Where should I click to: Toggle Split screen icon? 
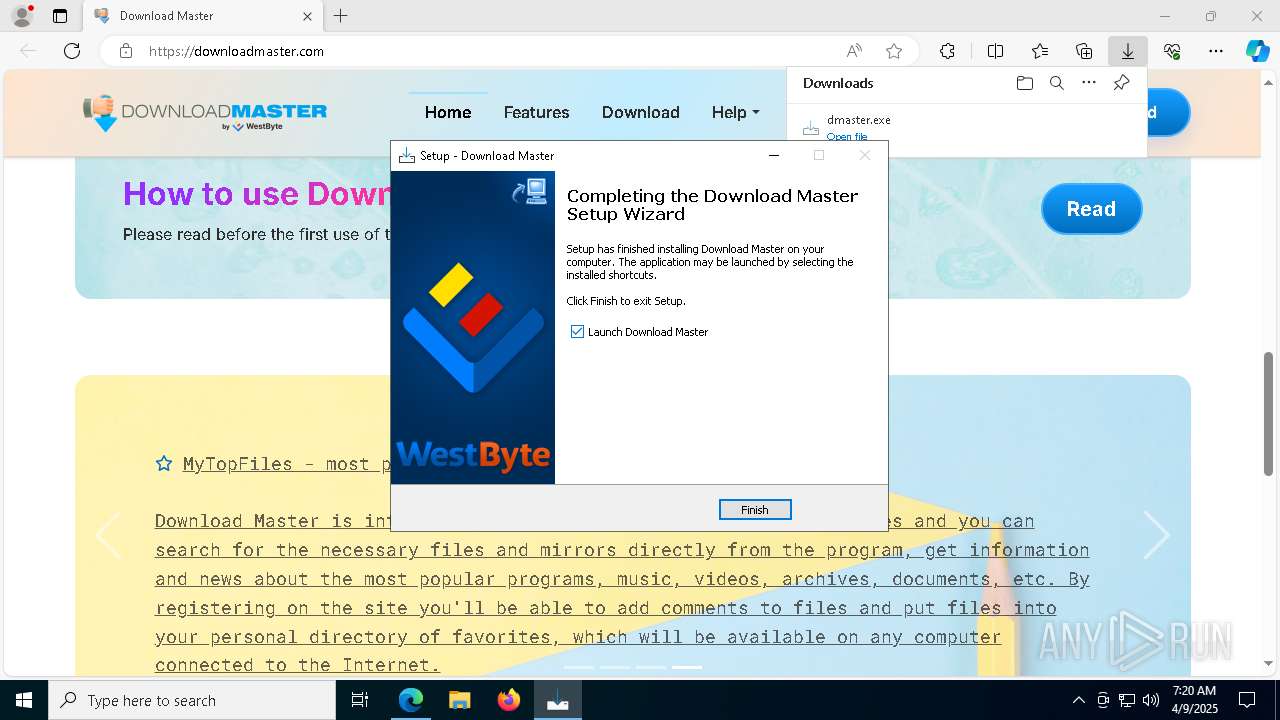[x=996, y=51]
